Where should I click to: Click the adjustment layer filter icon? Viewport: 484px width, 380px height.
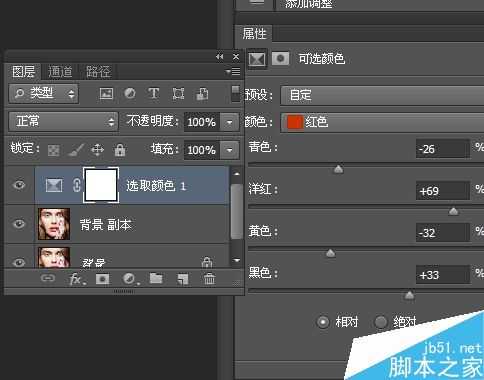point(130,93)
